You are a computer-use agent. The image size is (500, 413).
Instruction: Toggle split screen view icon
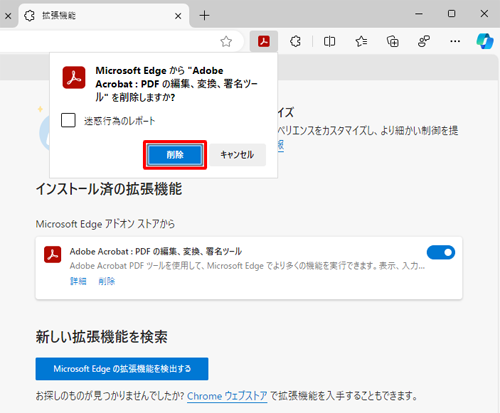pos(329,41)
